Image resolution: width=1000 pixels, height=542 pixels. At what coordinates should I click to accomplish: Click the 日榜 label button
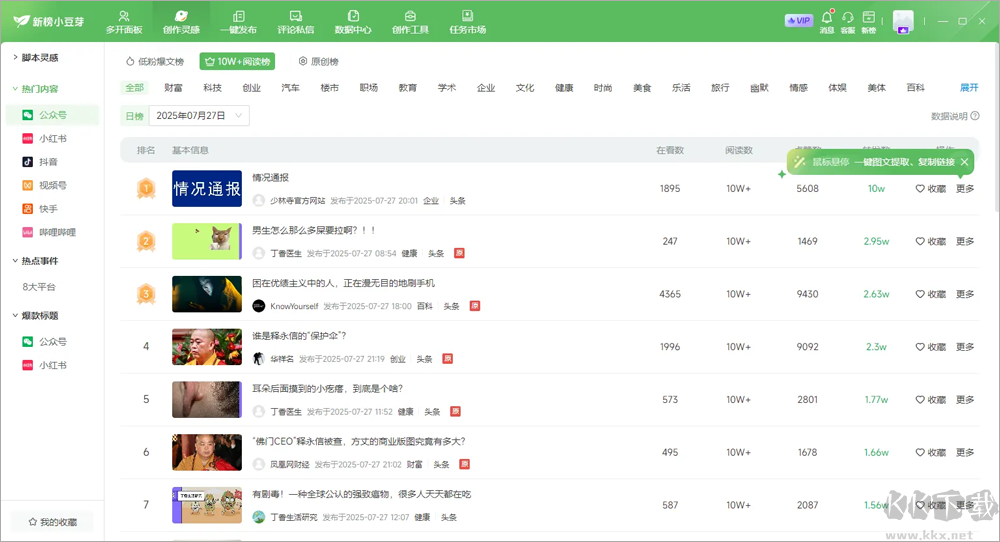click(135, 116)
